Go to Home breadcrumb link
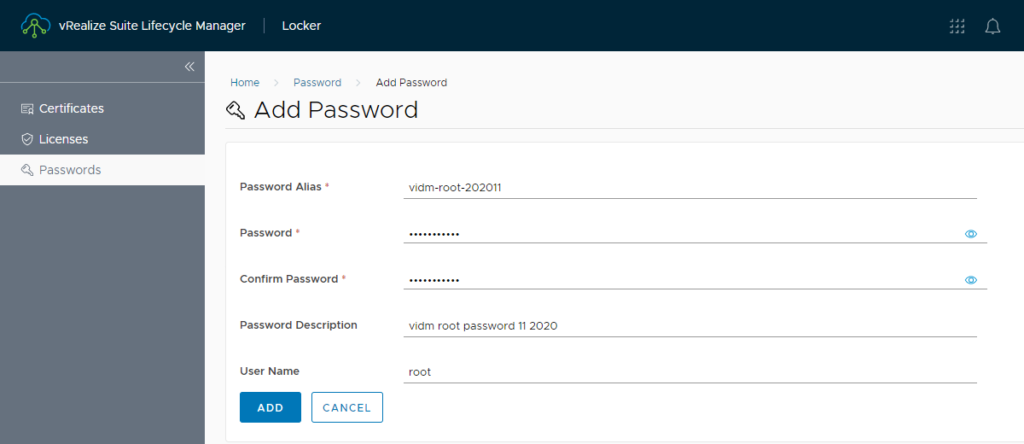Image resolution: width=1024 pixels, height=444 pixels. 245,82
